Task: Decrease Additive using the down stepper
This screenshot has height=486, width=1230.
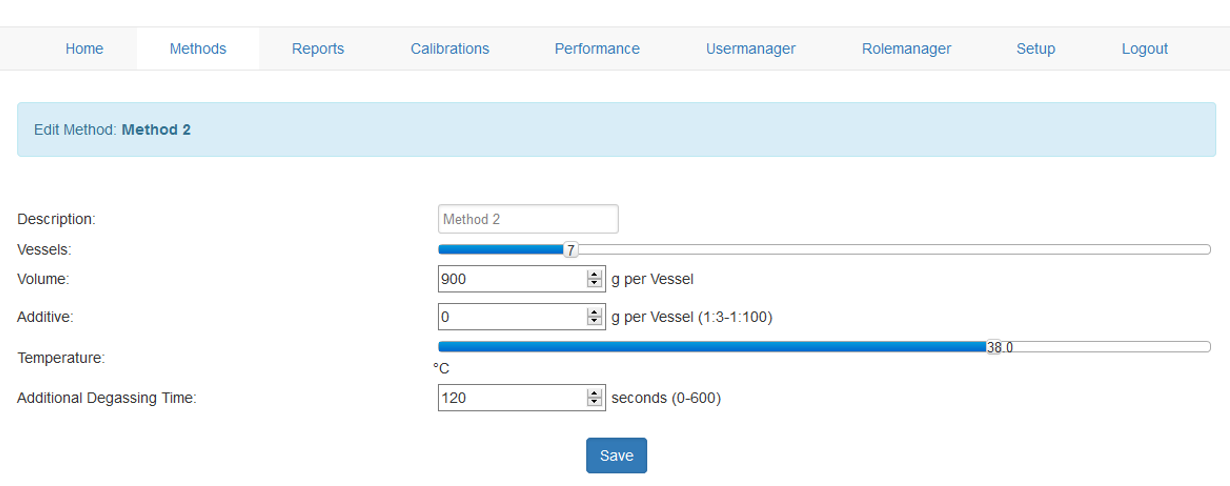Action: tap(594, 322)
